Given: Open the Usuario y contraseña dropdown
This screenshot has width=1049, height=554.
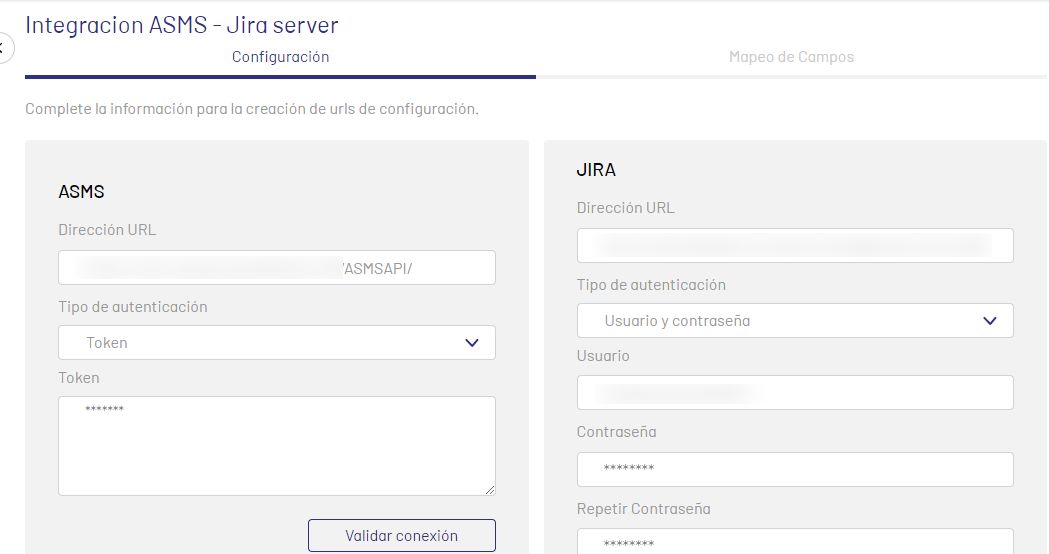Looking at the screenshot, I should click(x=795, y=320).
